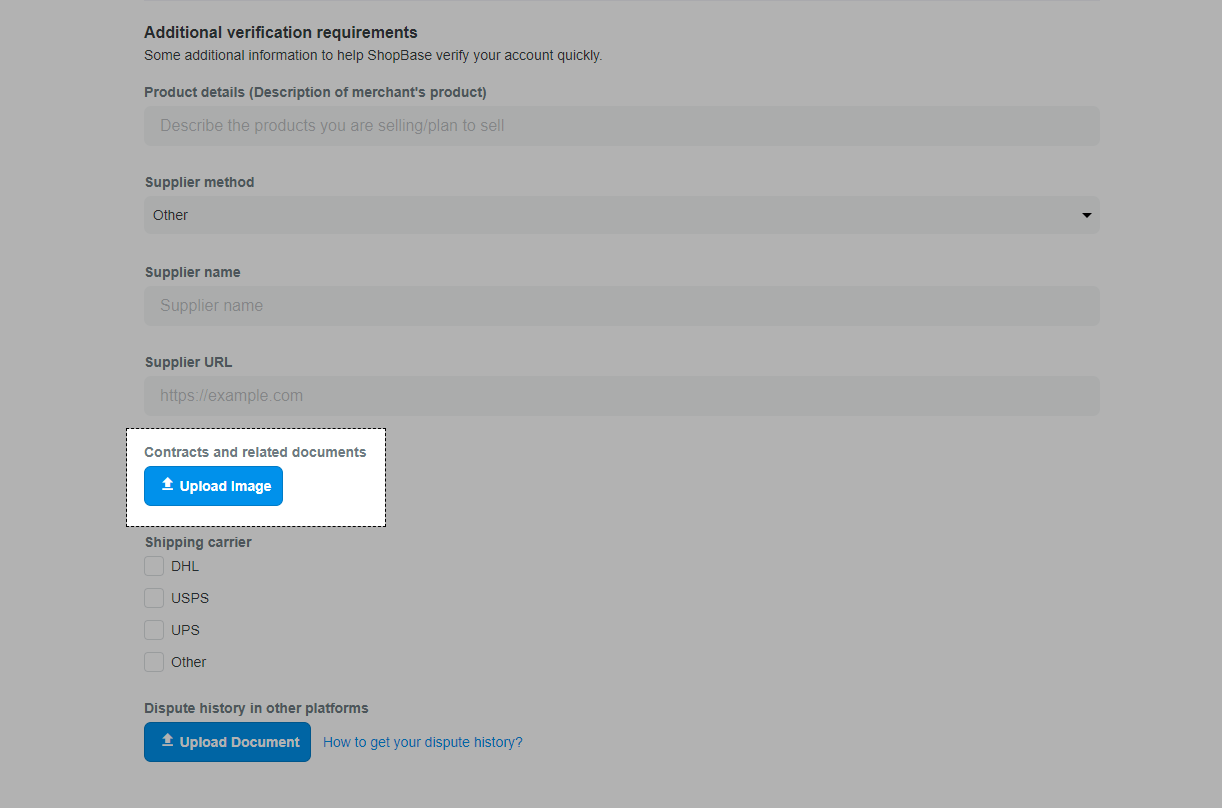Enable the USPS shipping carrier checkbox

[x=154, y=598]
